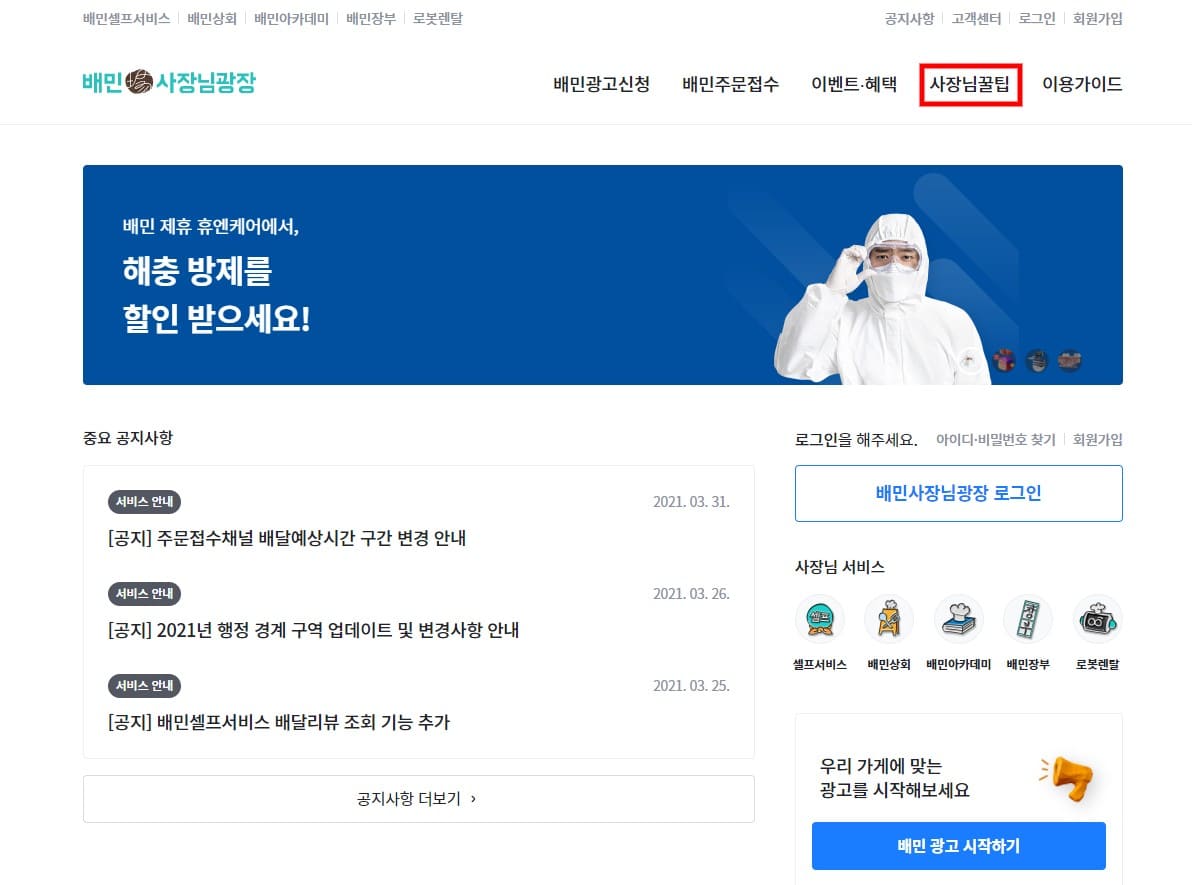Go to 배민상회 in top bar

[212, 18]
